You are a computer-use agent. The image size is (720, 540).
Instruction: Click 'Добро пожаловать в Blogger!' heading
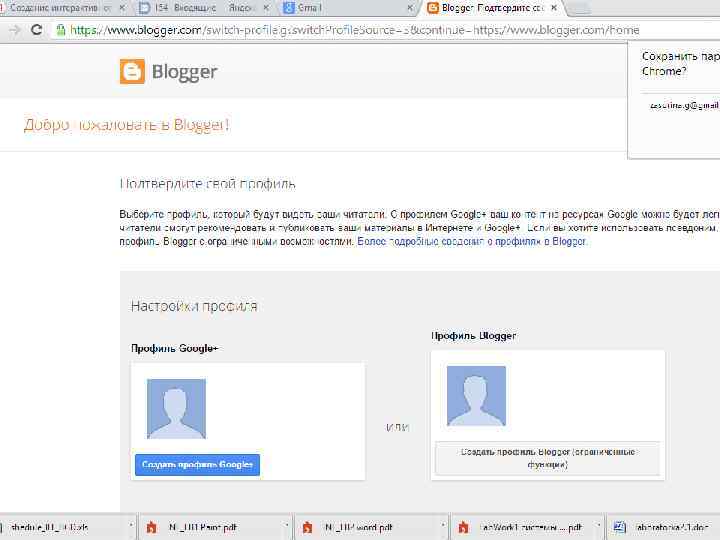[x=126, y=125]
